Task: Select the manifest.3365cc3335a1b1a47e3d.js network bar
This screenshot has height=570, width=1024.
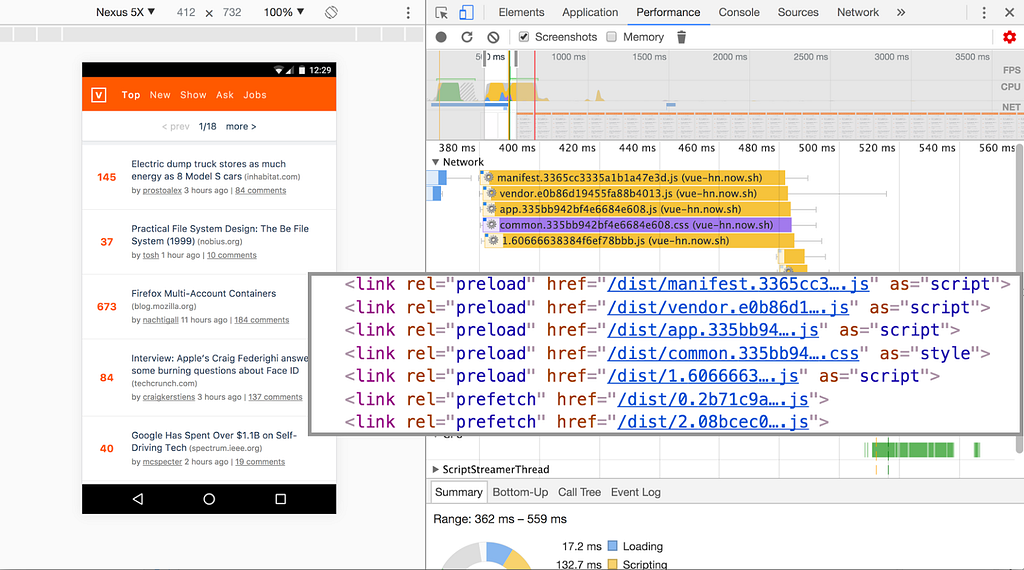Action: tap(632, 178)
